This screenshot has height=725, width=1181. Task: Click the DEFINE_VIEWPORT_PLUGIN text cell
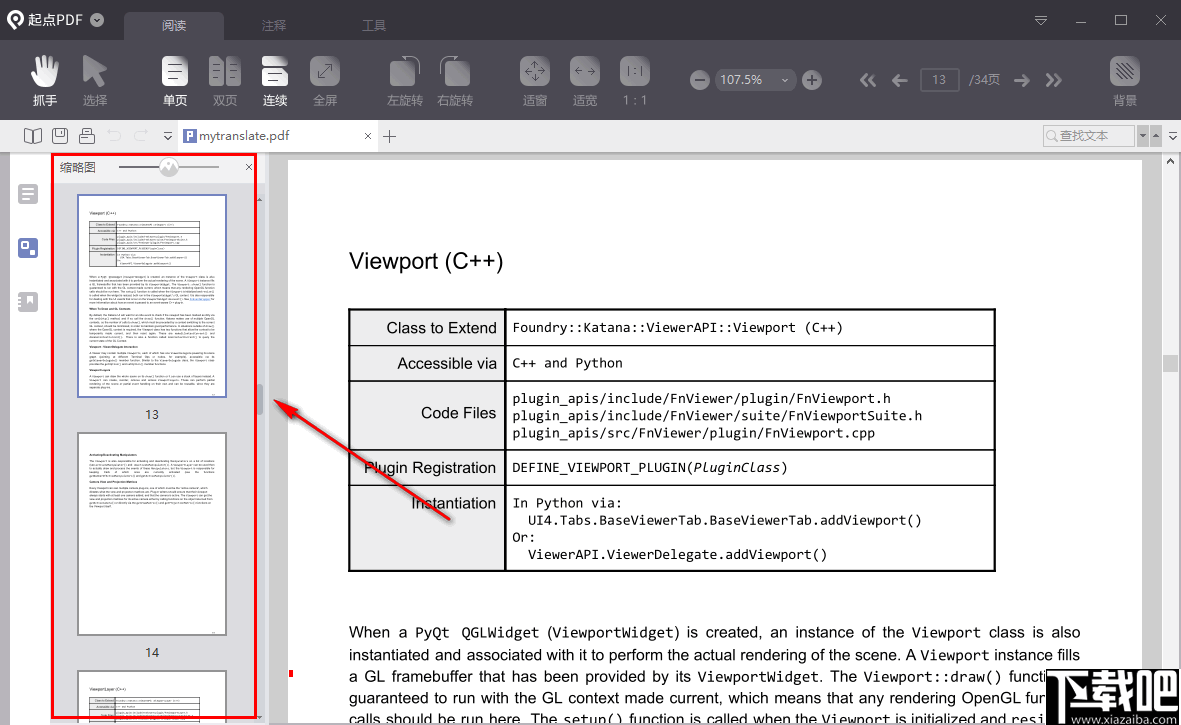point(750,468)
